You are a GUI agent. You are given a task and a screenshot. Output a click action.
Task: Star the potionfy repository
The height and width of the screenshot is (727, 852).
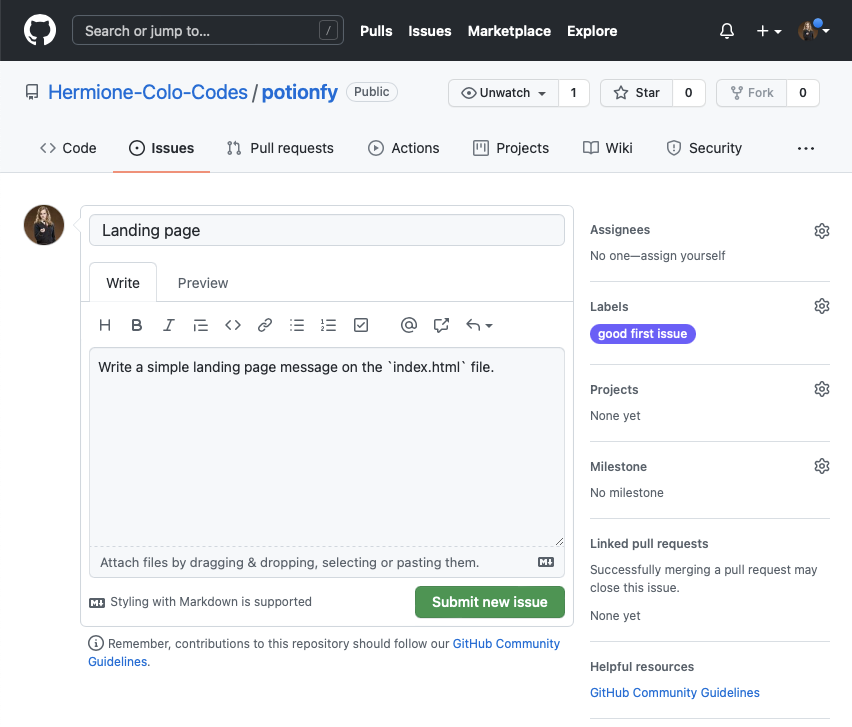coord(636,93)
